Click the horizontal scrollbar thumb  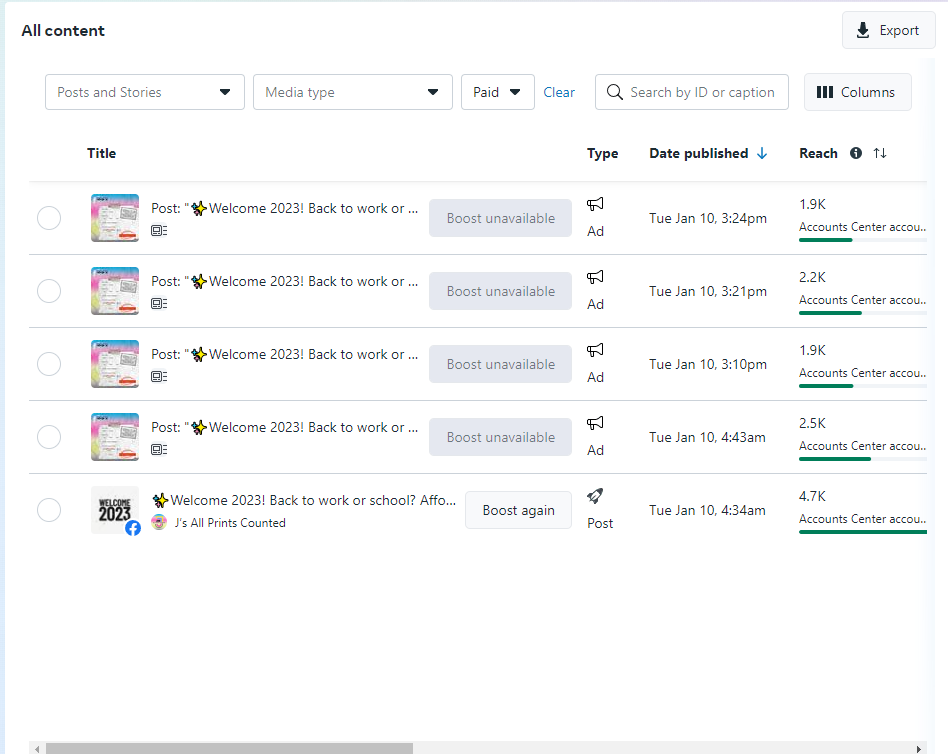[x=229, y=749]
